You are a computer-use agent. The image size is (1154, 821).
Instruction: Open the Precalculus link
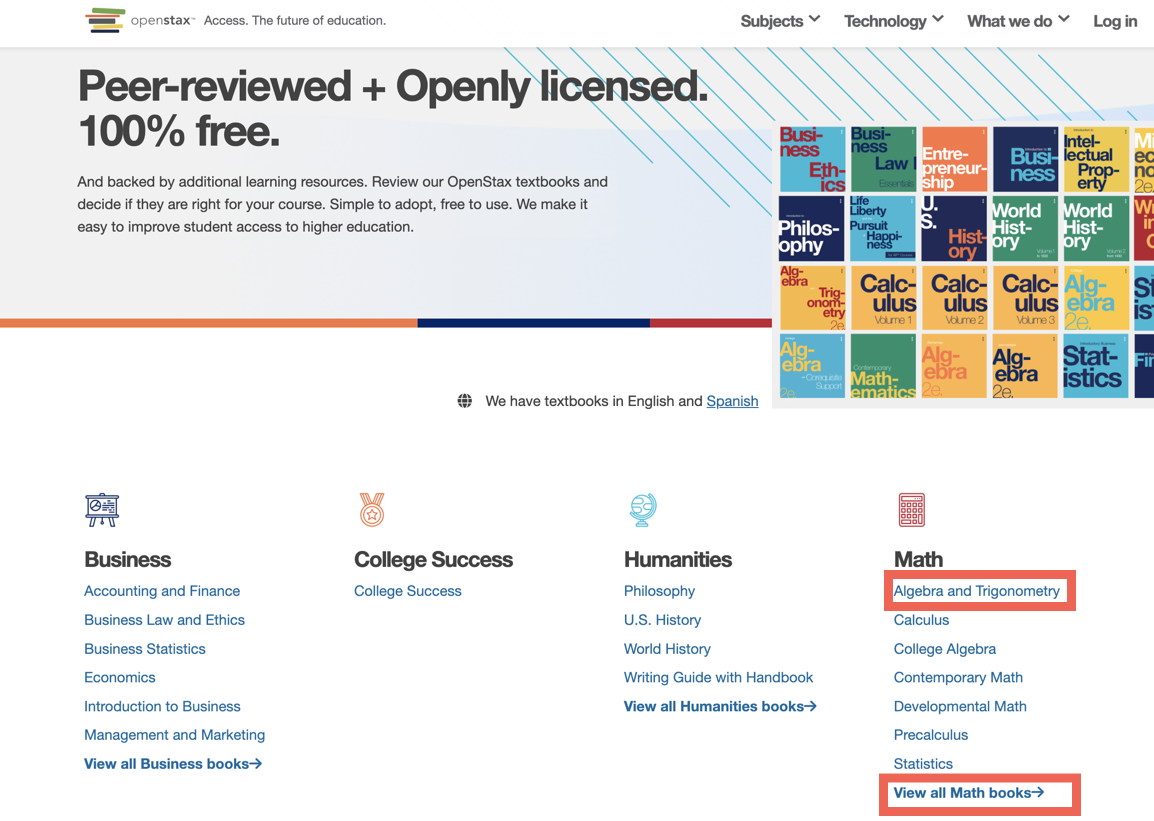(931, 735)
